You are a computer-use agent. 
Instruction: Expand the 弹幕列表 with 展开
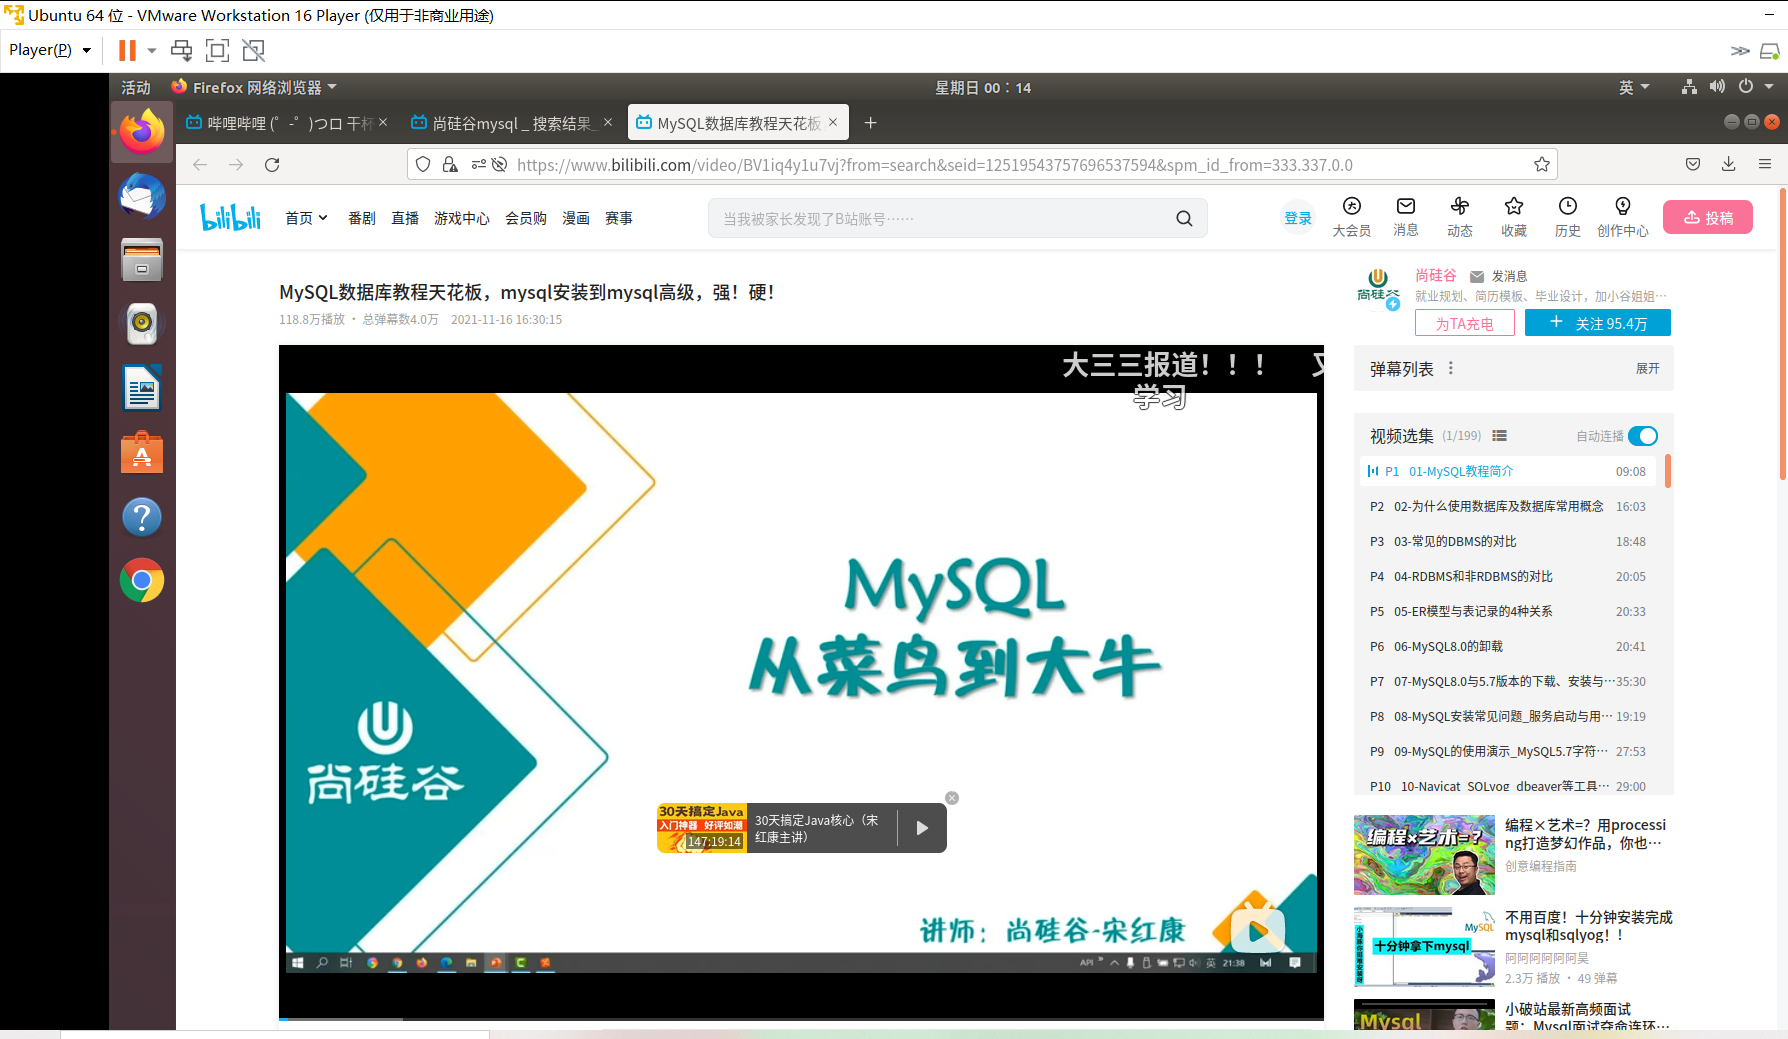click(x=1647, y=368)
